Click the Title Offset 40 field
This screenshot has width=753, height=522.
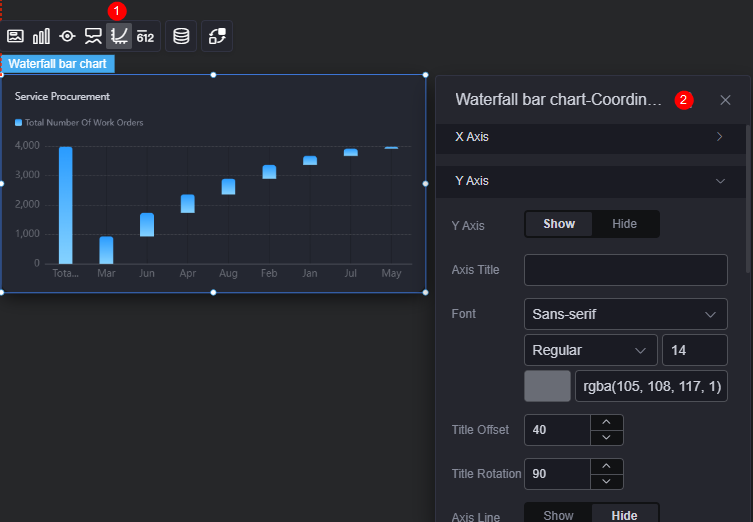click(558, 430)
